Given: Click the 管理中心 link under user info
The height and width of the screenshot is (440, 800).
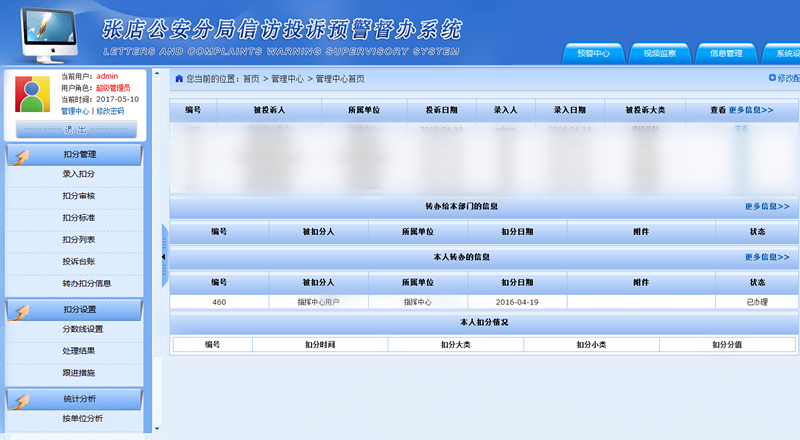Looking at the screenshot, I should pos(76,111).
